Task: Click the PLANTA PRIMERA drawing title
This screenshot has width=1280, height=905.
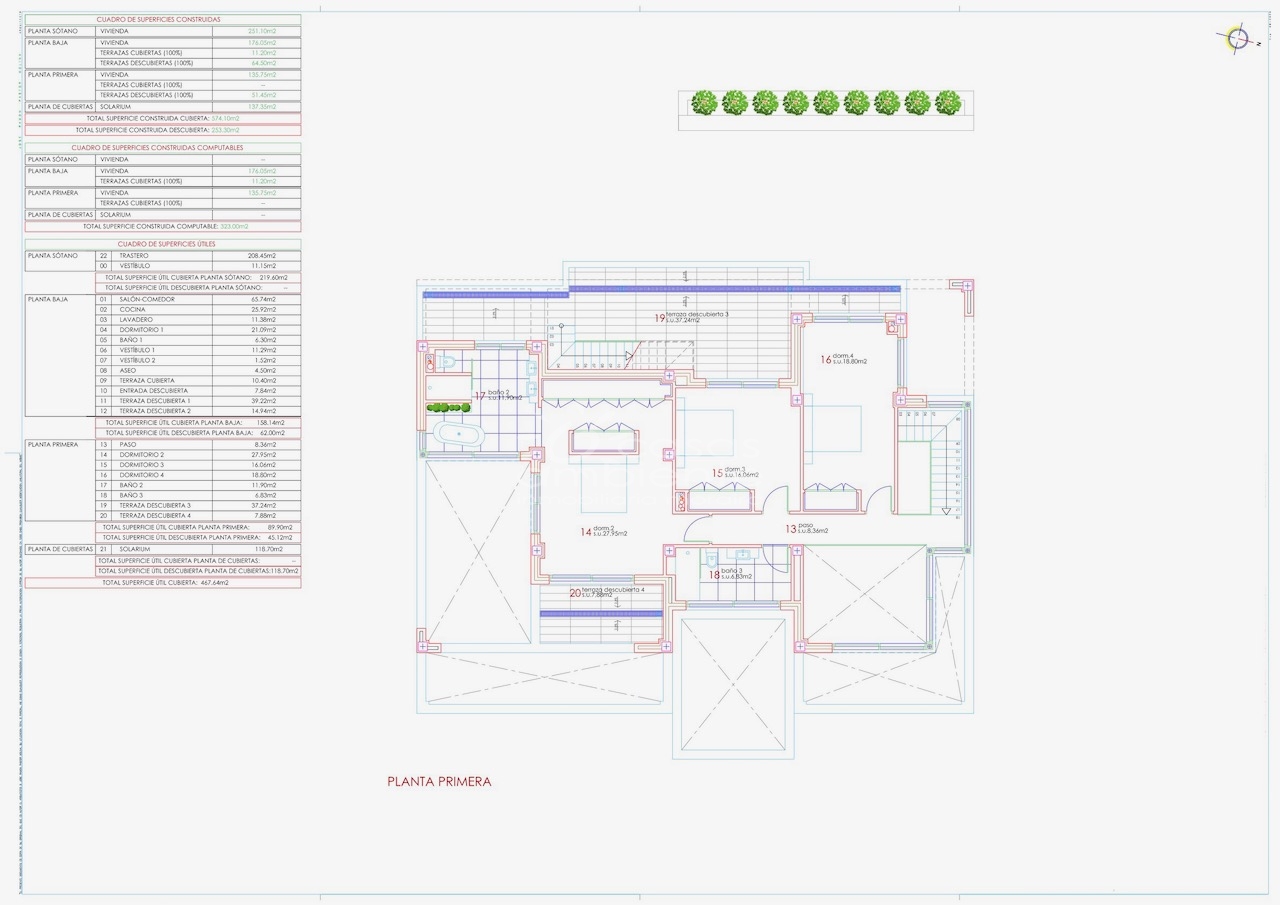Action: pos(439,782)
